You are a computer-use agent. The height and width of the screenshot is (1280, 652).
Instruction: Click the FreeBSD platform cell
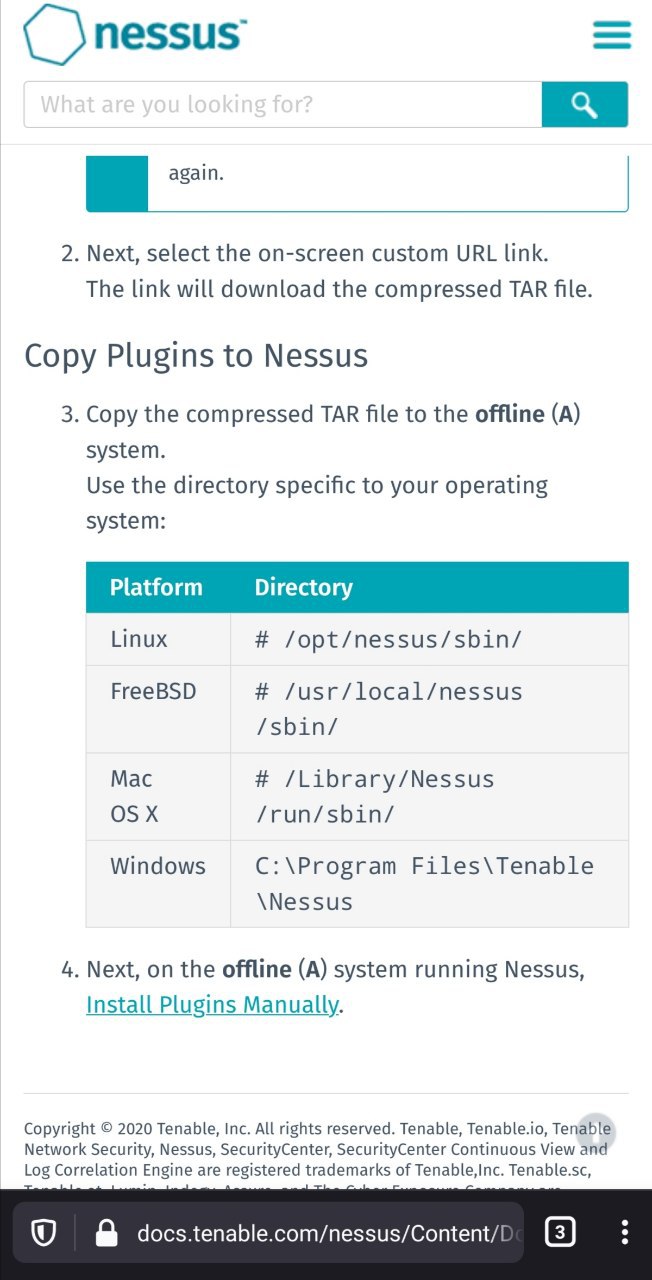(x=153, y=691)
